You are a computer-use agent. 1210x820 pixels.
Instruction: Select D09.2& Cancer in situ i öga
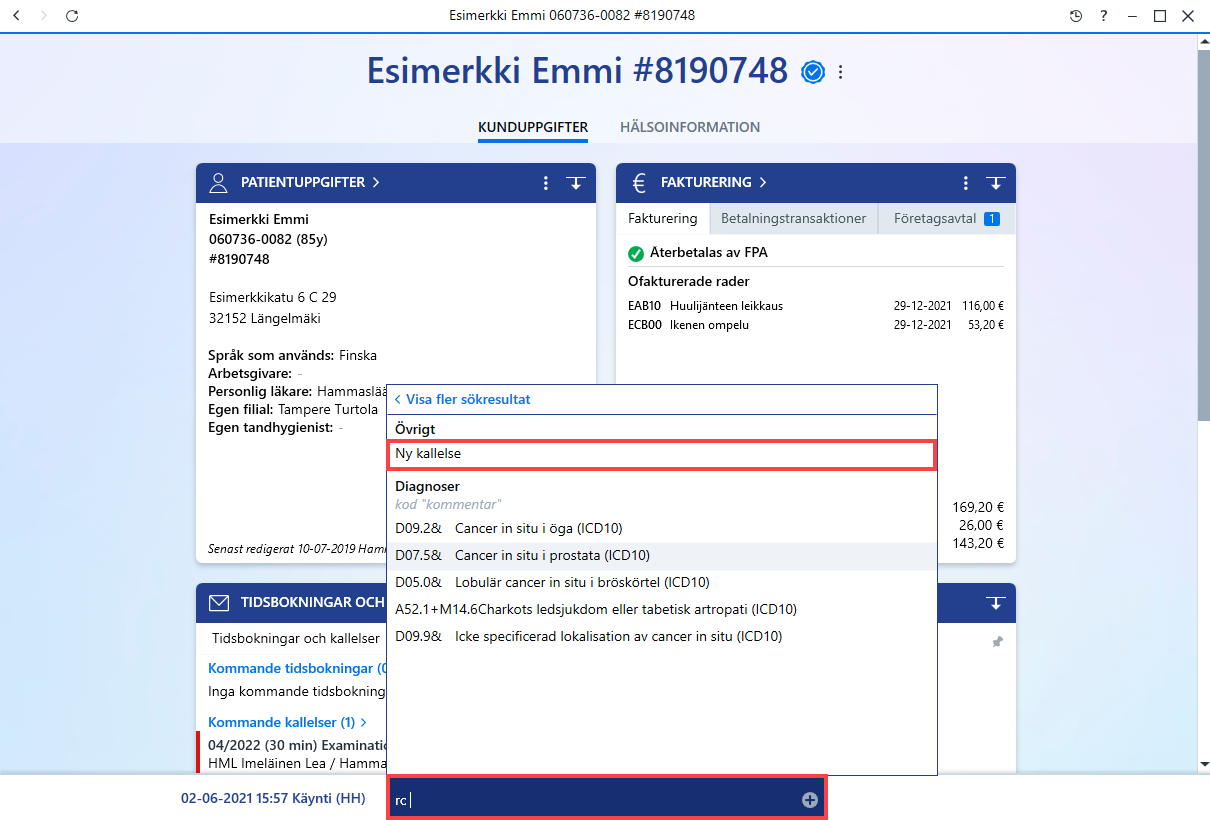[x=661, y=528]
